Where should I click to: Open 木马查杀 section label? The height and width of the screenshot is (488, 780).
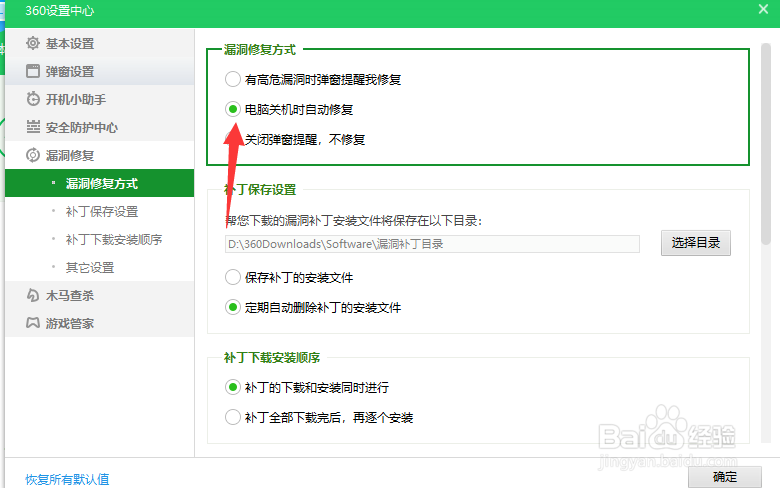70,296
